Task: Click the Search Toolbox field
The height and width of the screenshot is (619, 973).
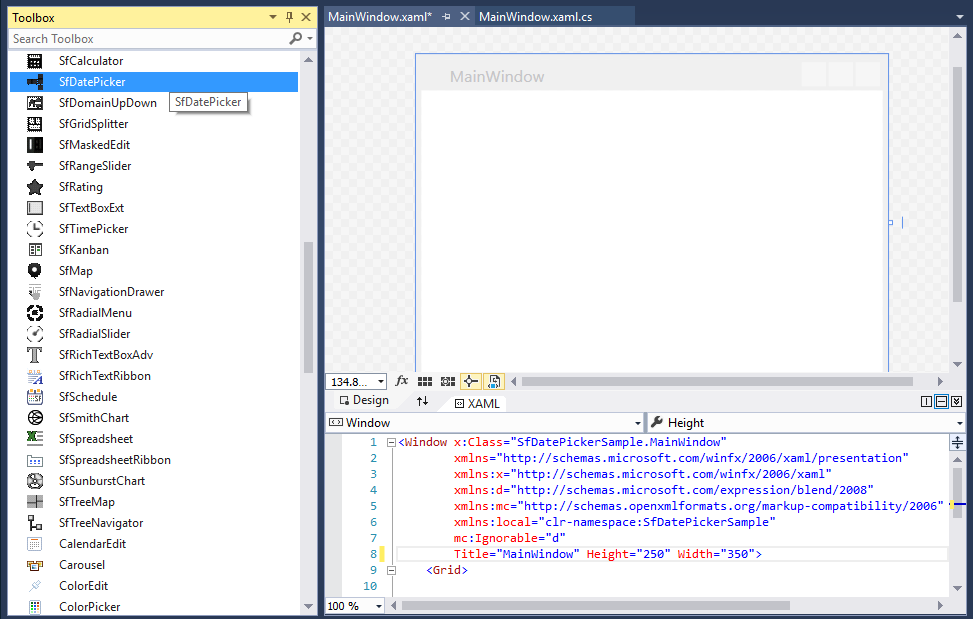Action: 148,39
